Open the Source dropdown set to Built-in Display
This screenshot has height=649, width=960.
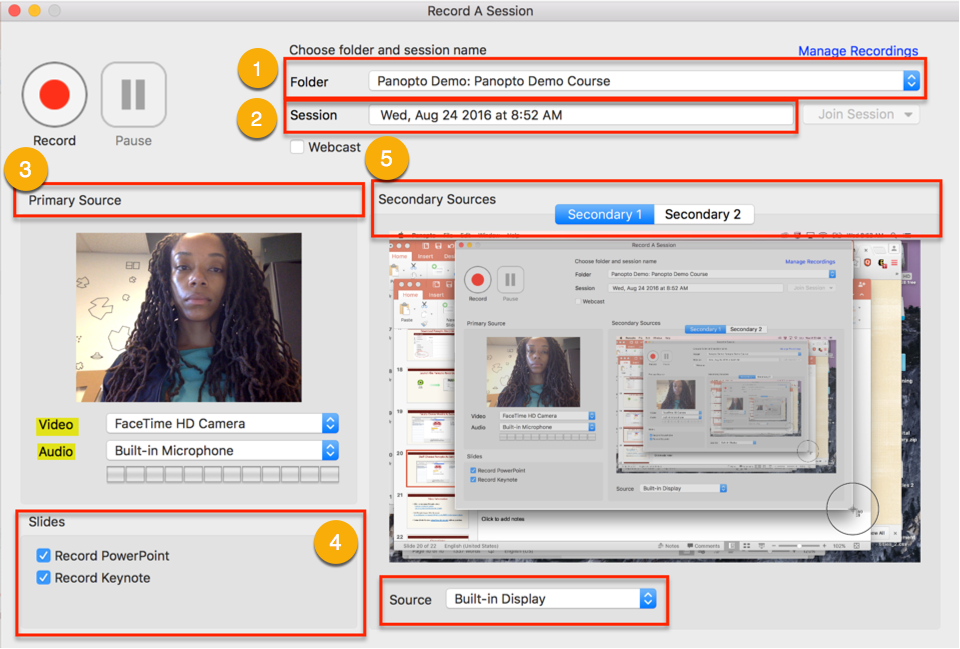(x=551, y=599)
